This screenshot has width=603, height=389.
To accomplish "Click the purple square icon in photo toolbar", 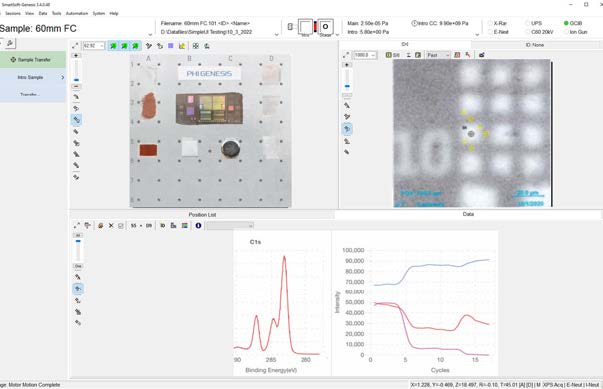I will click(171, 46).
